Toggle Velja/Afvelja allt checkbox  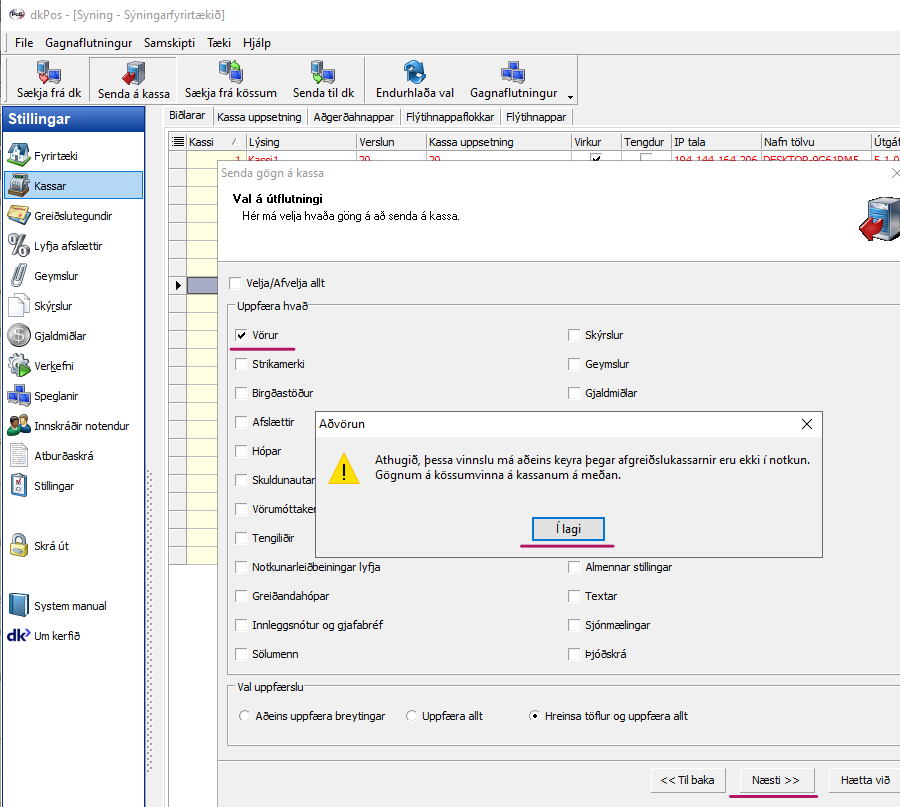click(x=235, y=283)
